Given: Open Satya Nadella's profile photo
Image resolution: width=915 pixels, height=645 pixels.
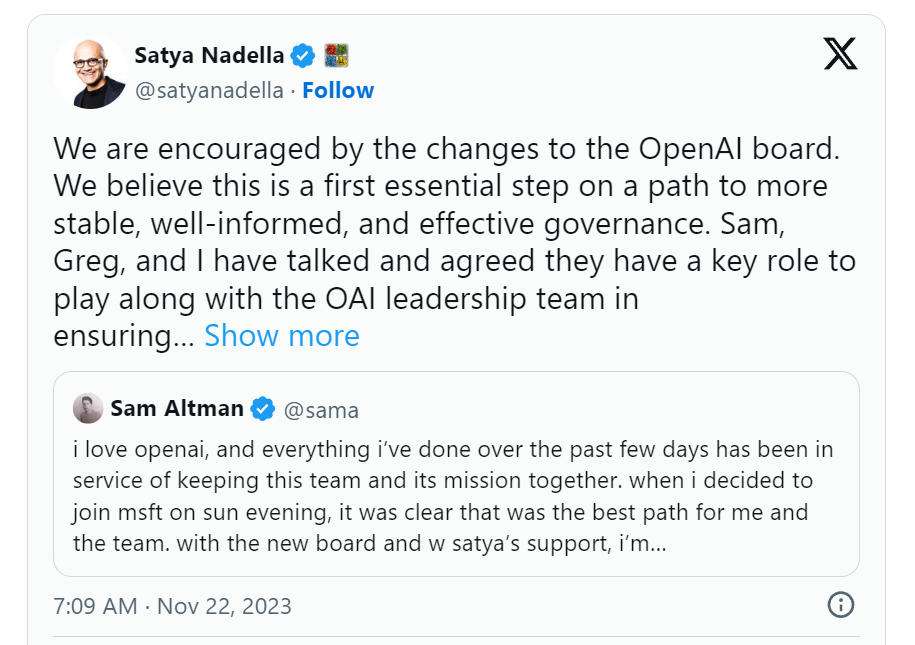Looking at the screenshot, I should point(90,72).
